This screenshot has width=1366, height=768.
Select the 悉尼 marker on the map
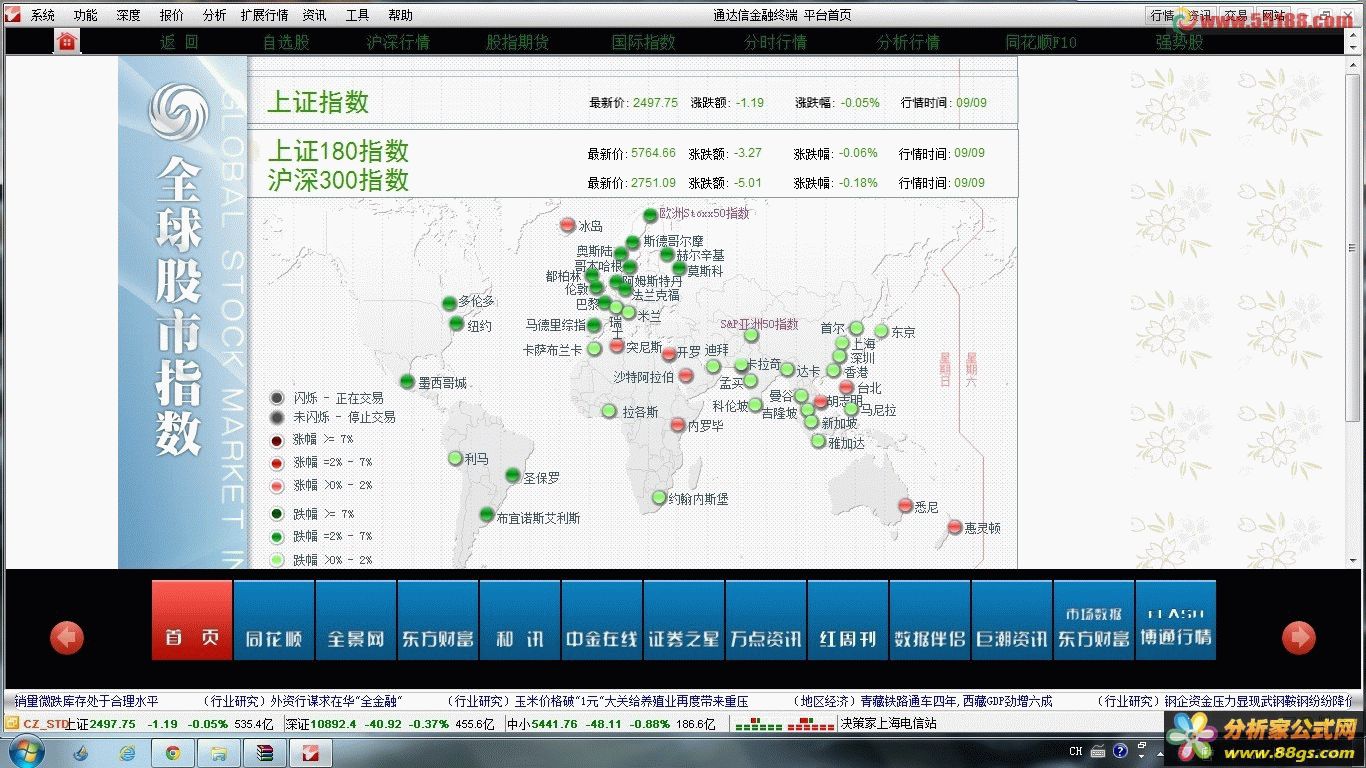(905, 506)
